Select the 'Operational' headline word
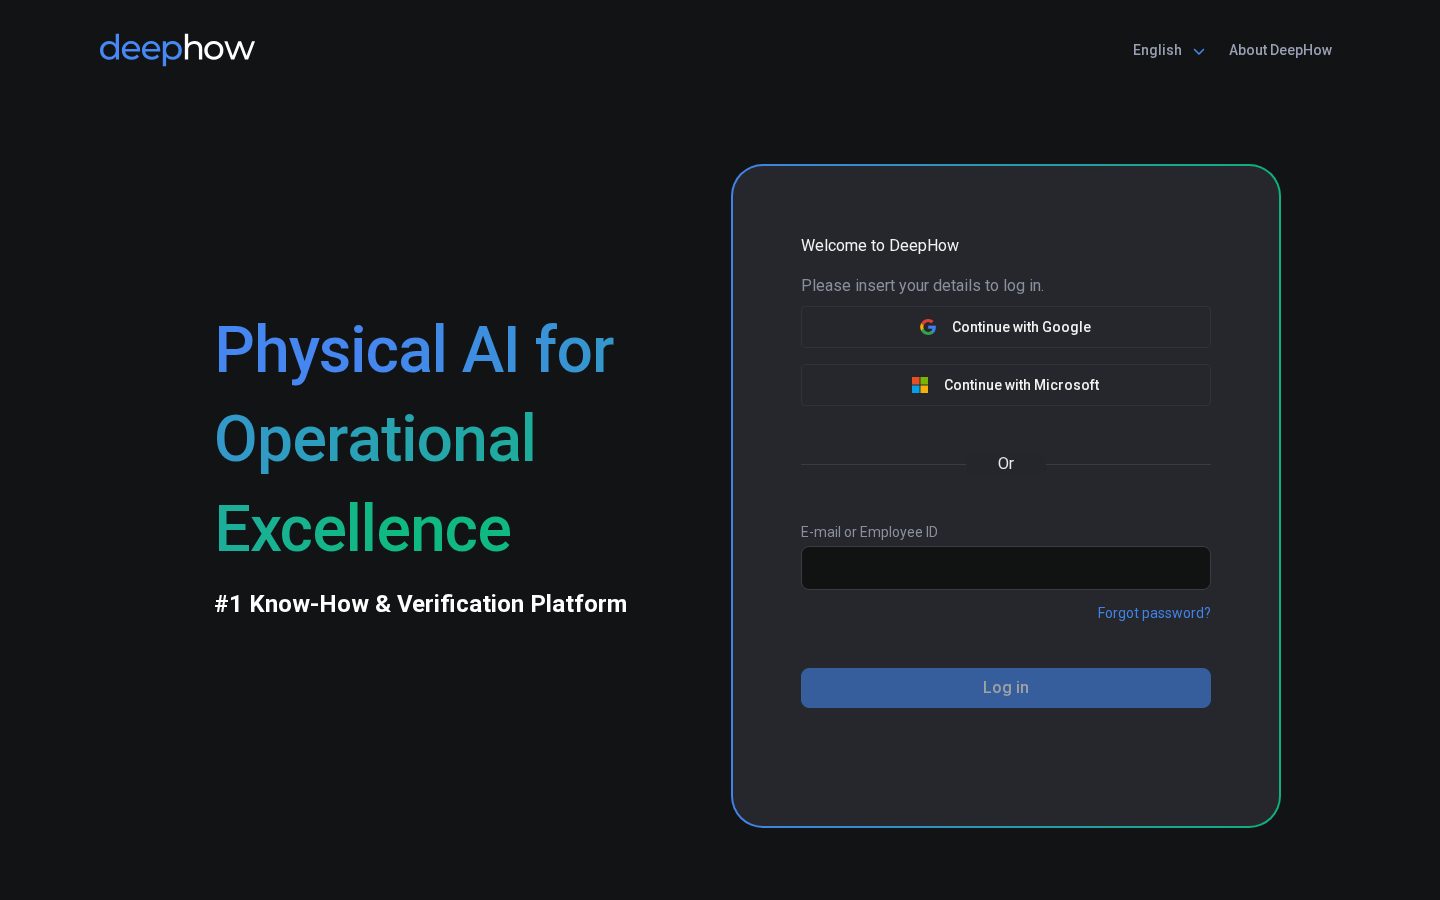Viewport: 1440px width, 900px height. [376, 439]
